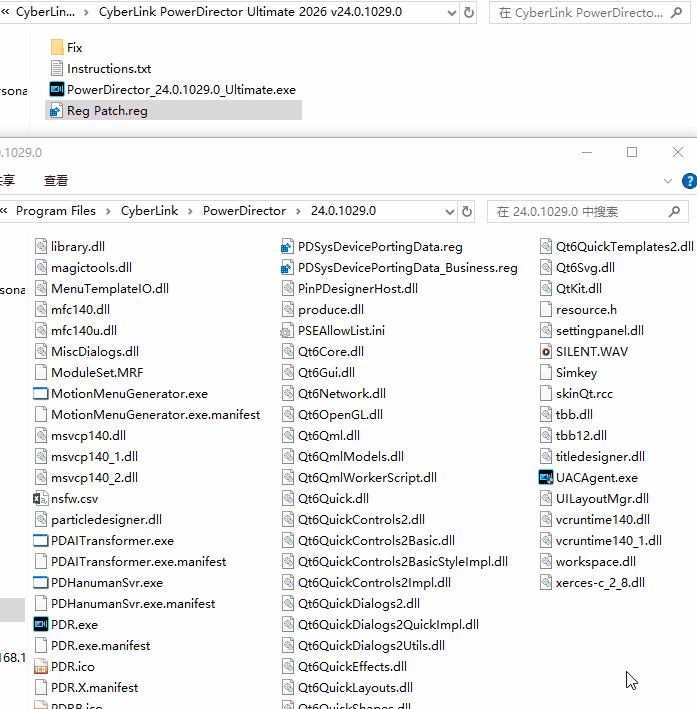Select the Reg Patch.reg file
Screen dimensions: 697x709
point(106,111)
